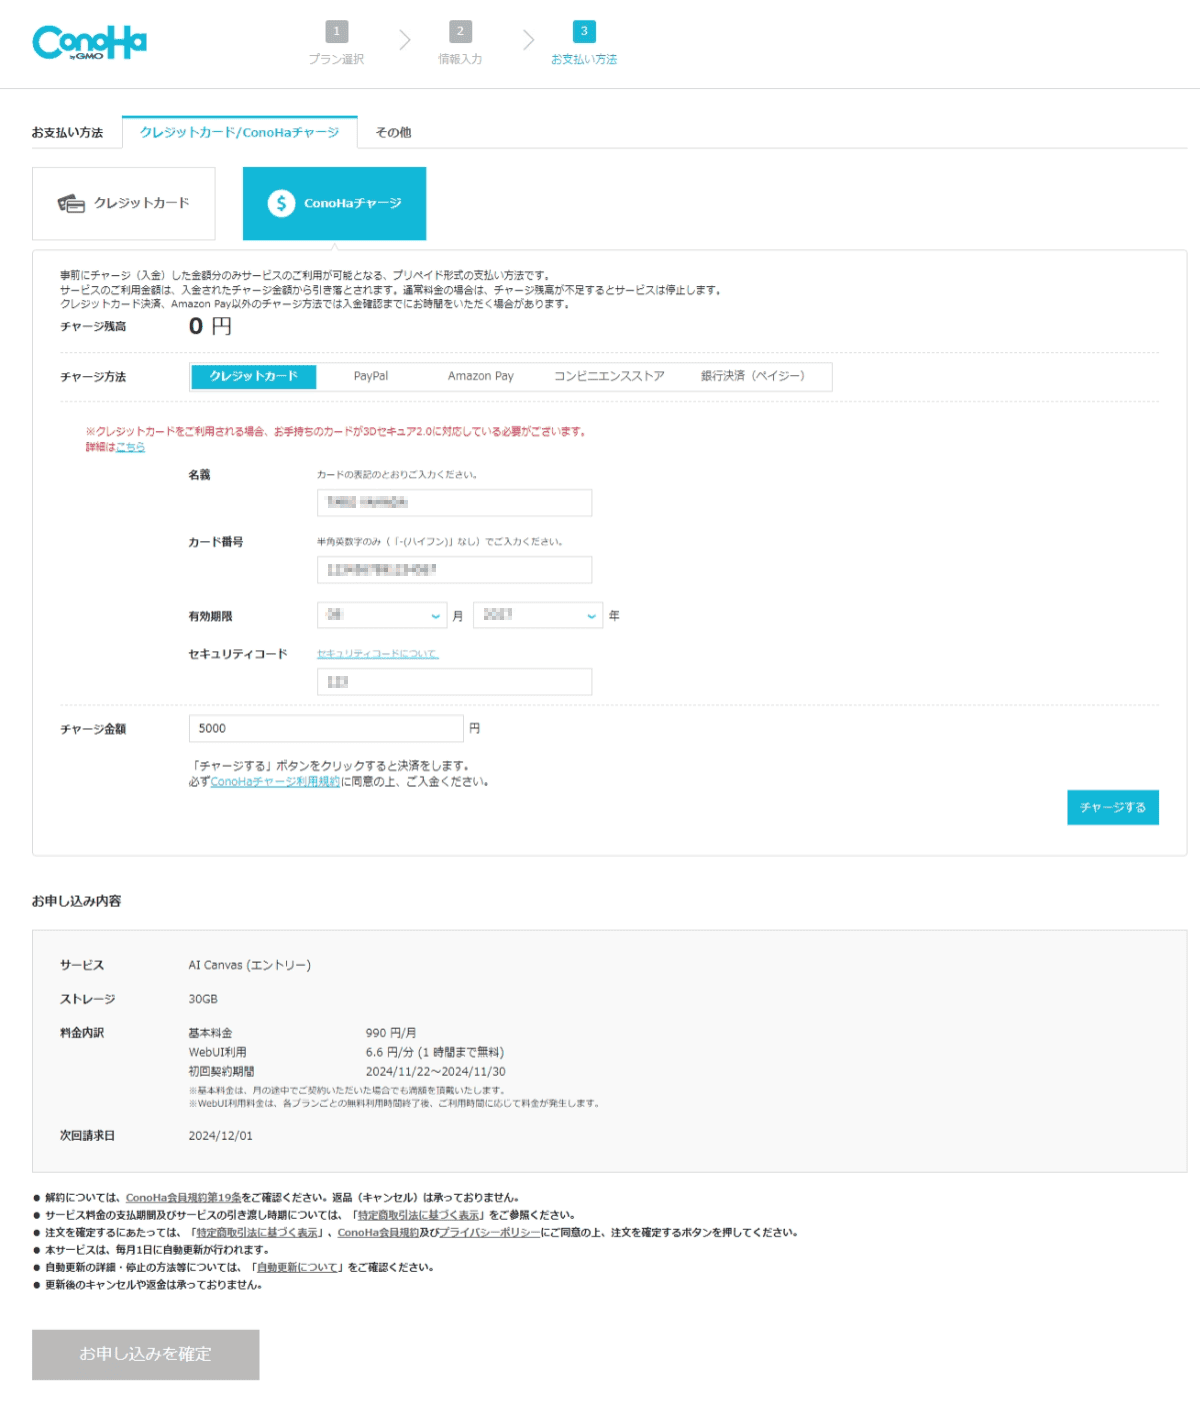
Task: Click the step 1 number badge
Action: (337, 31)
